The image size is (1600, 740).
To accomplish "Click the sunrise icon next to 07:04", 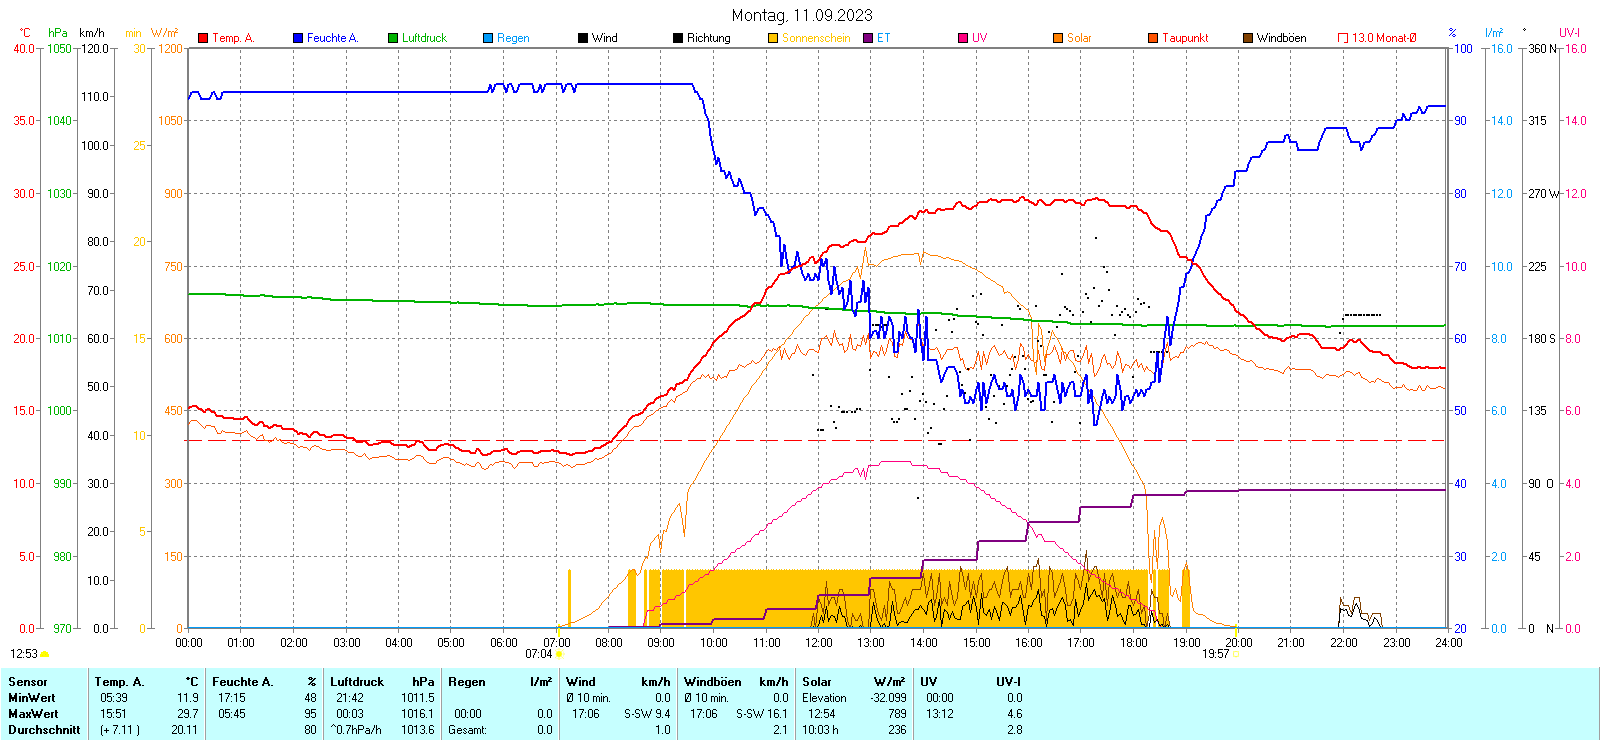I will 558,654.
